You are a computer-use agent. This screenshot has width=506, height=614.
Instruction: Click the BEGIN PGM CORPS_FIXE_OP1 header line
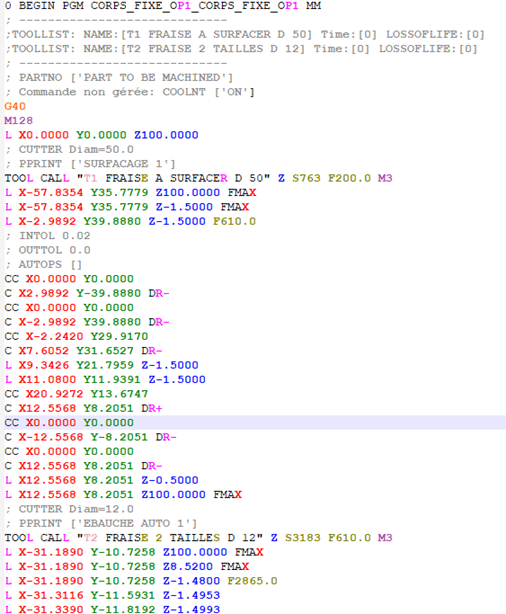click(x=163, y=6)
